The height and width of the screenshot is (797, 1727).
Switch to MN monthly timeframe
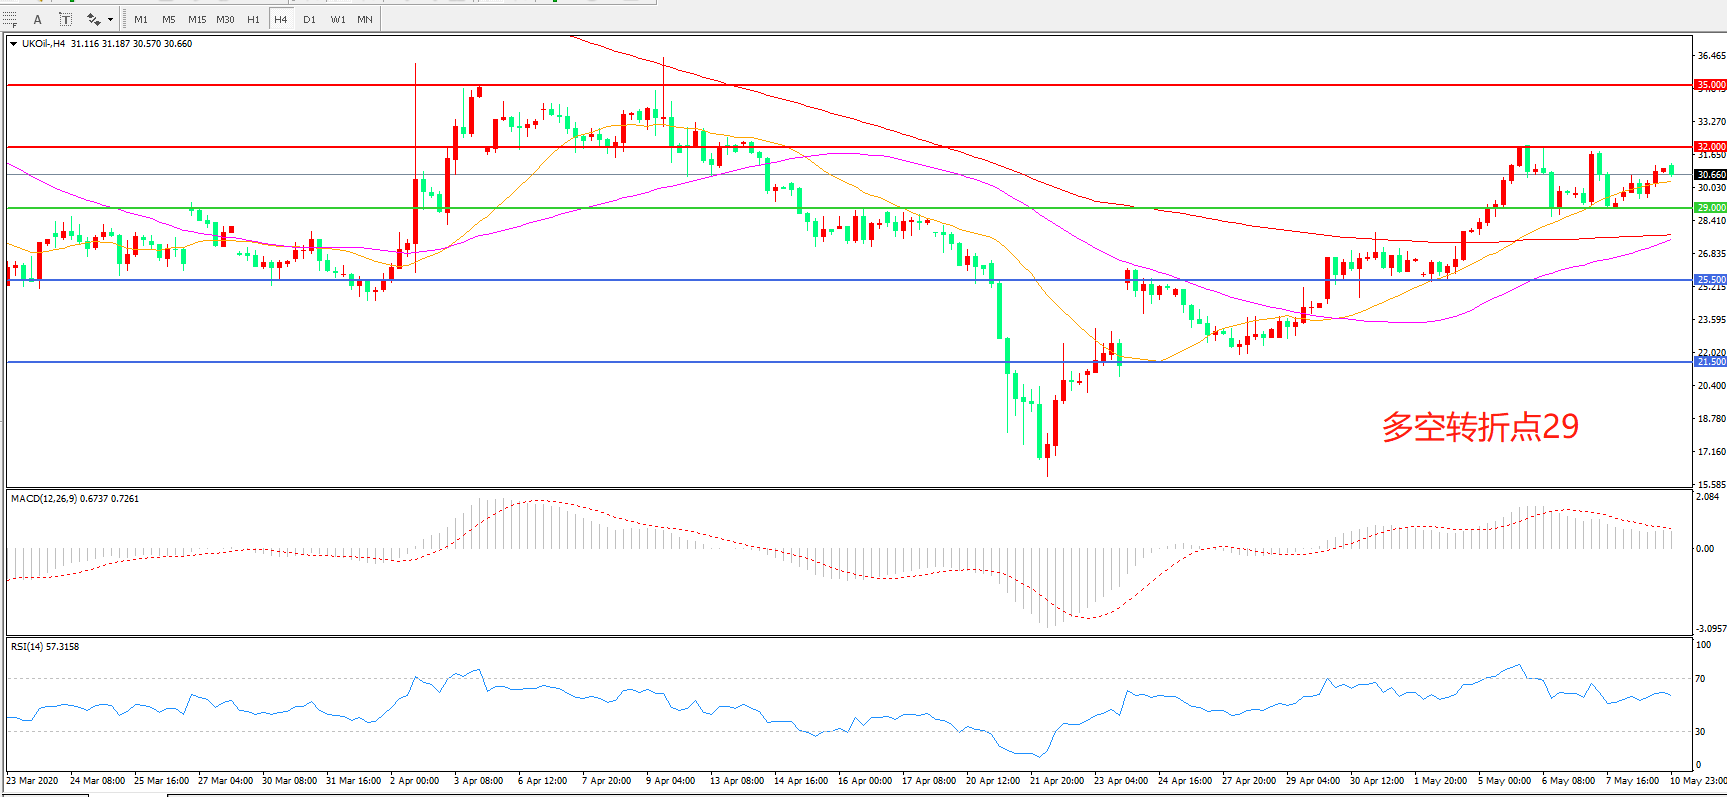365,19
